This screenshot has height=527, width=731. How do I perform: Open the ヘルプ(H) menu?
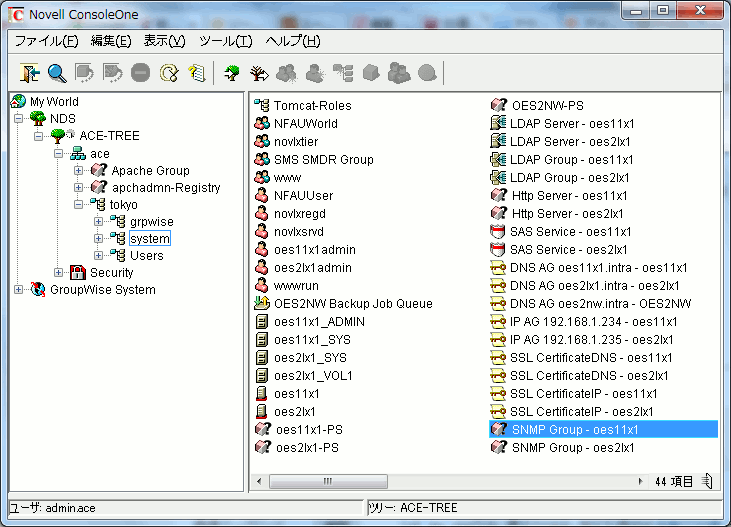293,42
